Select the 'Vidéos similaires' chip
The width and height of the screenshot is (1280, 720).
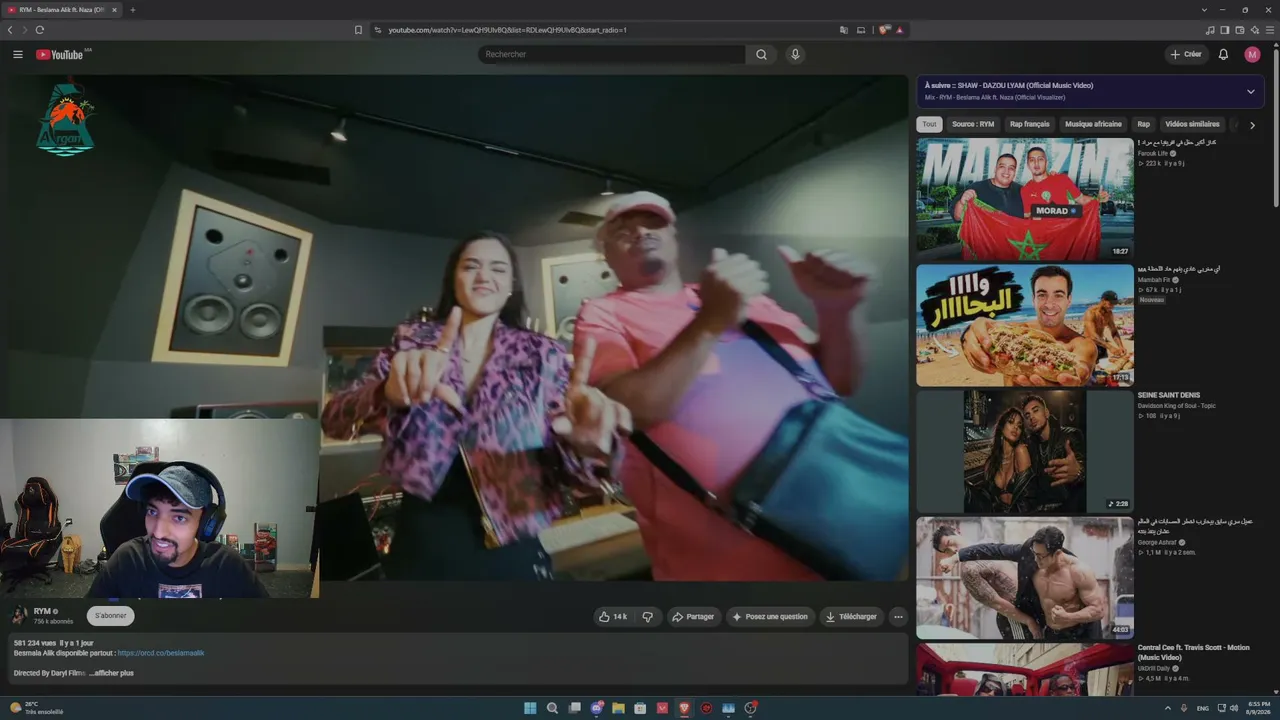coord(1192,125)
